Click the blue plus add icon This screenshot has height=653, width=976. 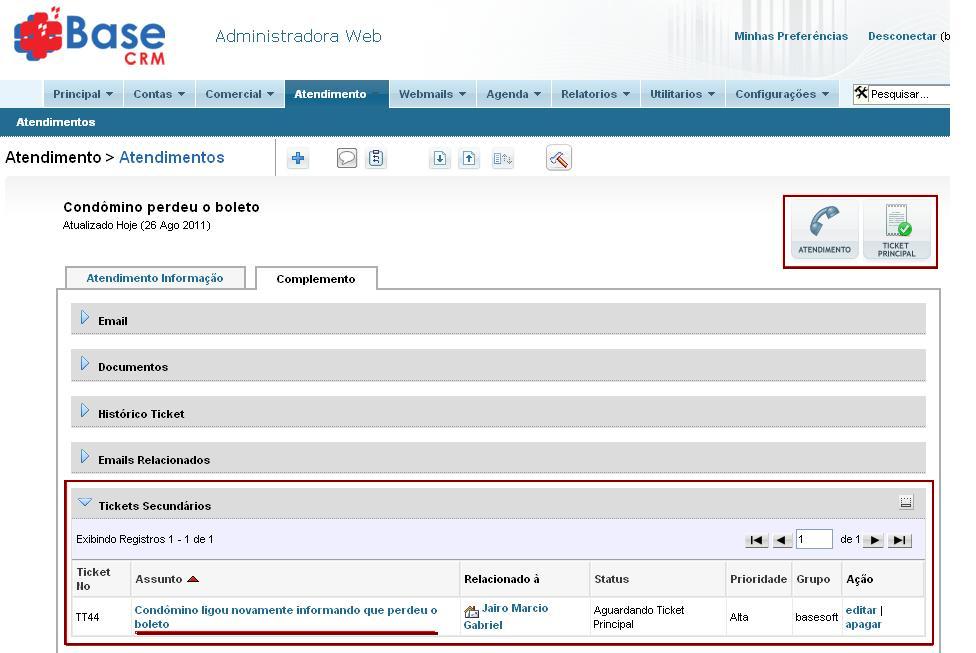point(298,159)
